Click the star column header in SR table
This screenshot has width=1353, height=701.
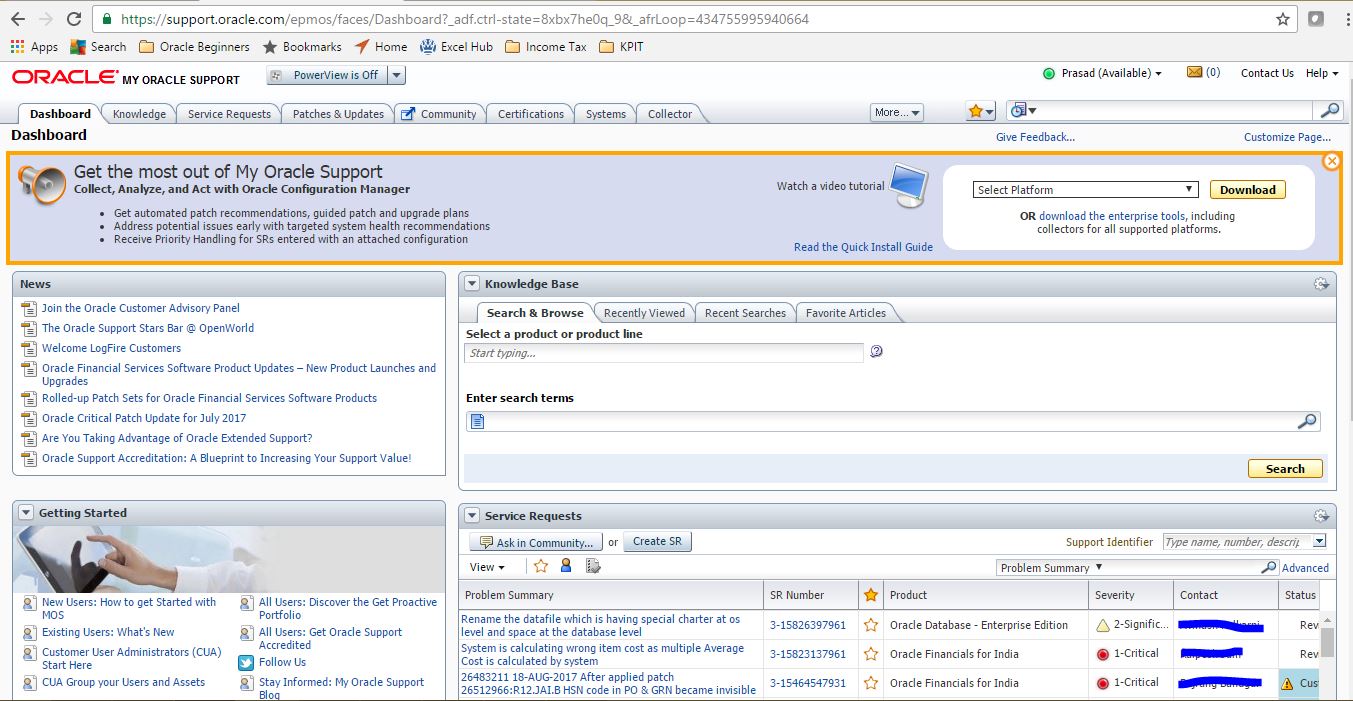(871, 595)
